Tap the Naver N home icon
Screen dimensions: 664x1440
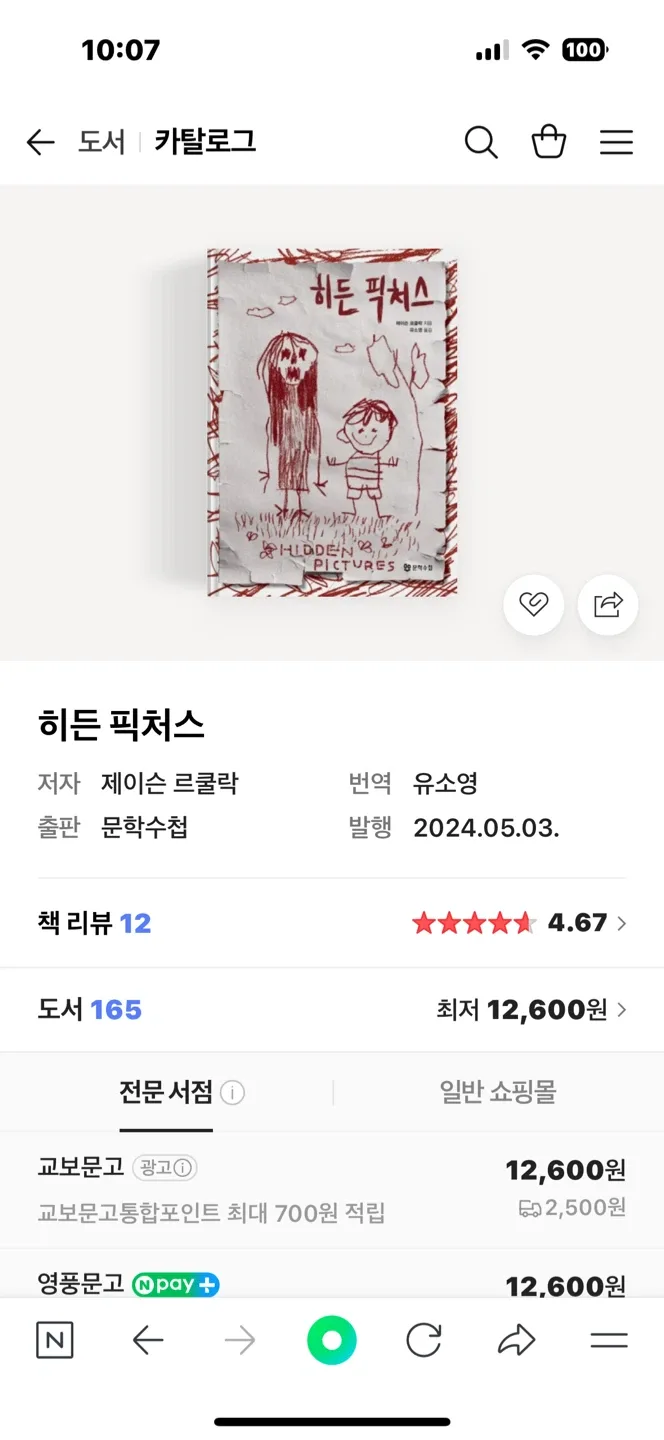coord(54,1340)
